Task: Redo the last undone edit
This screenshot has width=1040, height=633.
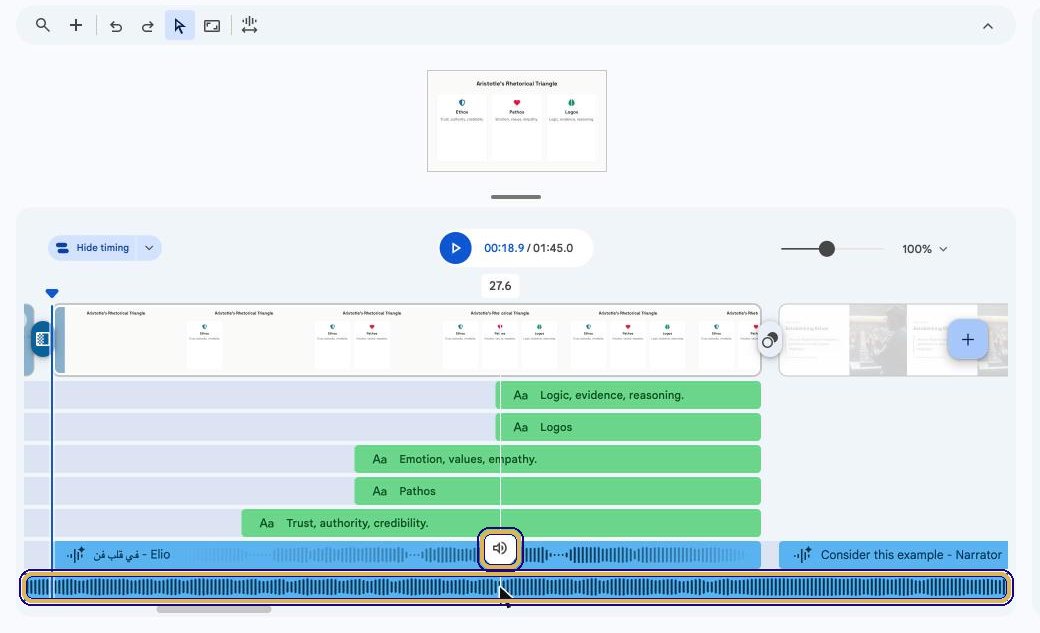Action: tap(147, 26)
